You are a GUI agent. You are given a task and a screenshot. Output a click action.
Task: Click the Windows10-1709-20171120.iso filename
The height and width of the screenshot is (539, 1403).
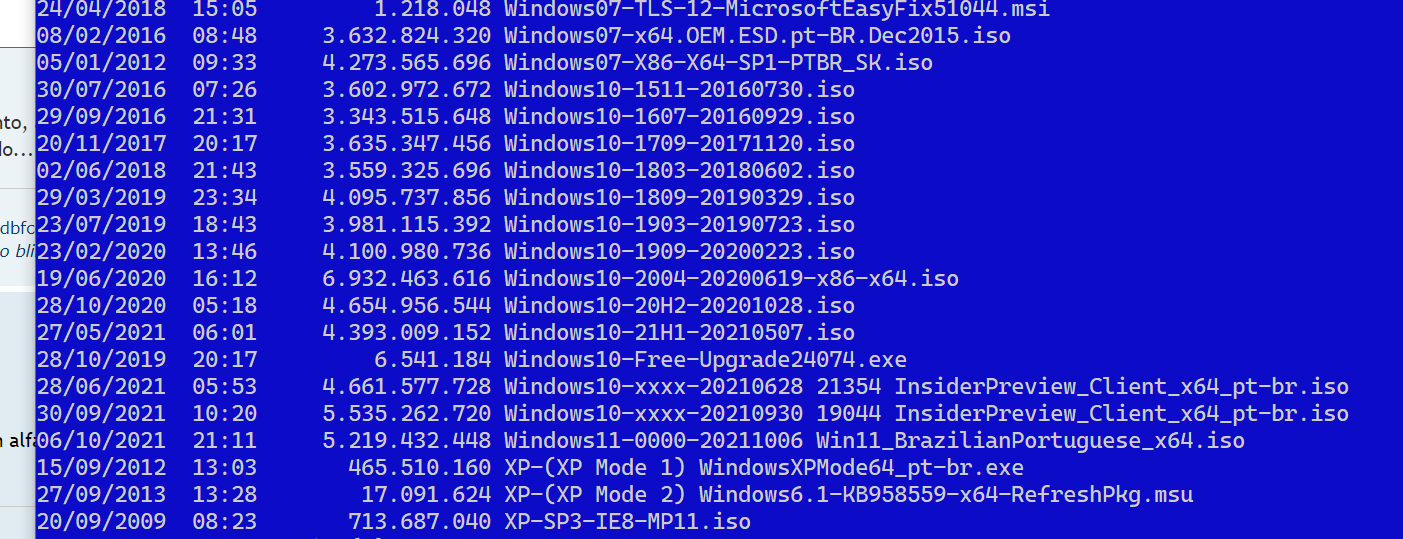coord(679,144)
